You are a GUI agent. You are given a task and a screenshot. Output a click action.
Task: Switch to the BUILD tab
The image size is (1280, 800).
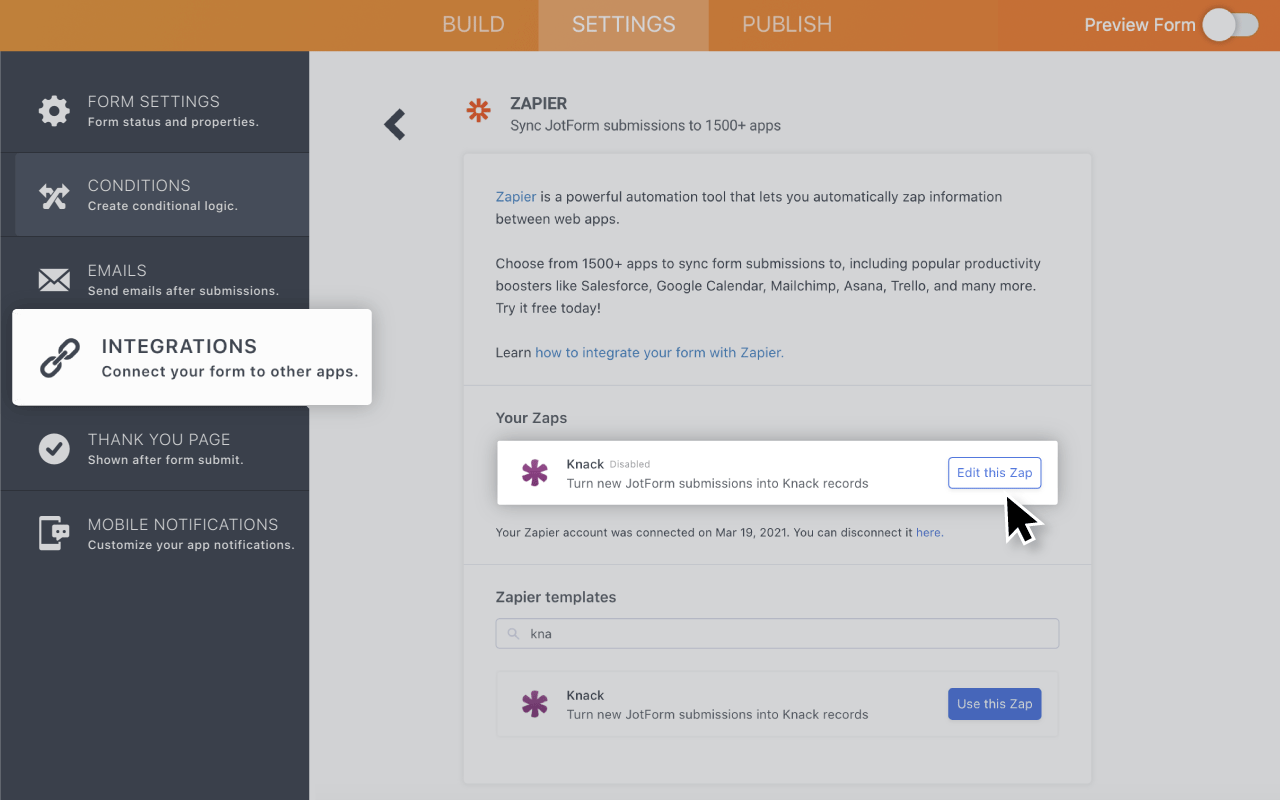tap(473, 24)
